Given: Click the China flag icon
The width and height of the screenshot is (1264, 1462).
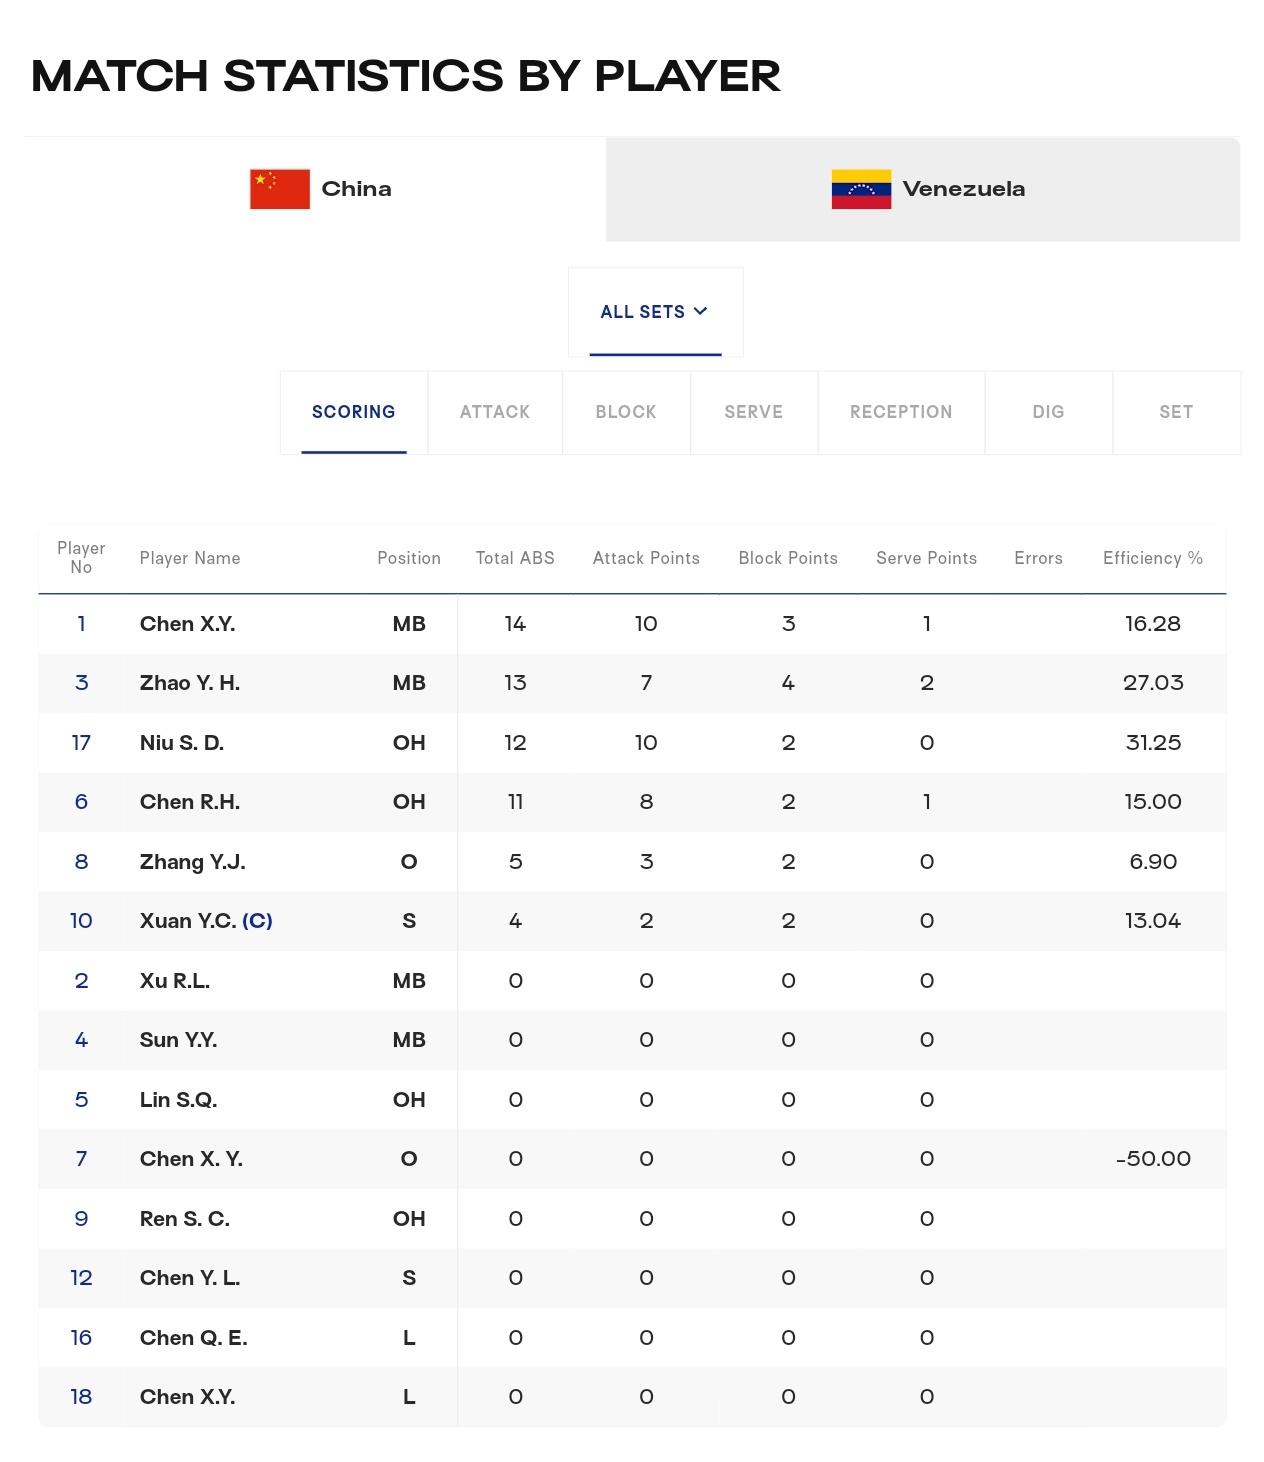Looking at the screenshot, I should (279, 189).
